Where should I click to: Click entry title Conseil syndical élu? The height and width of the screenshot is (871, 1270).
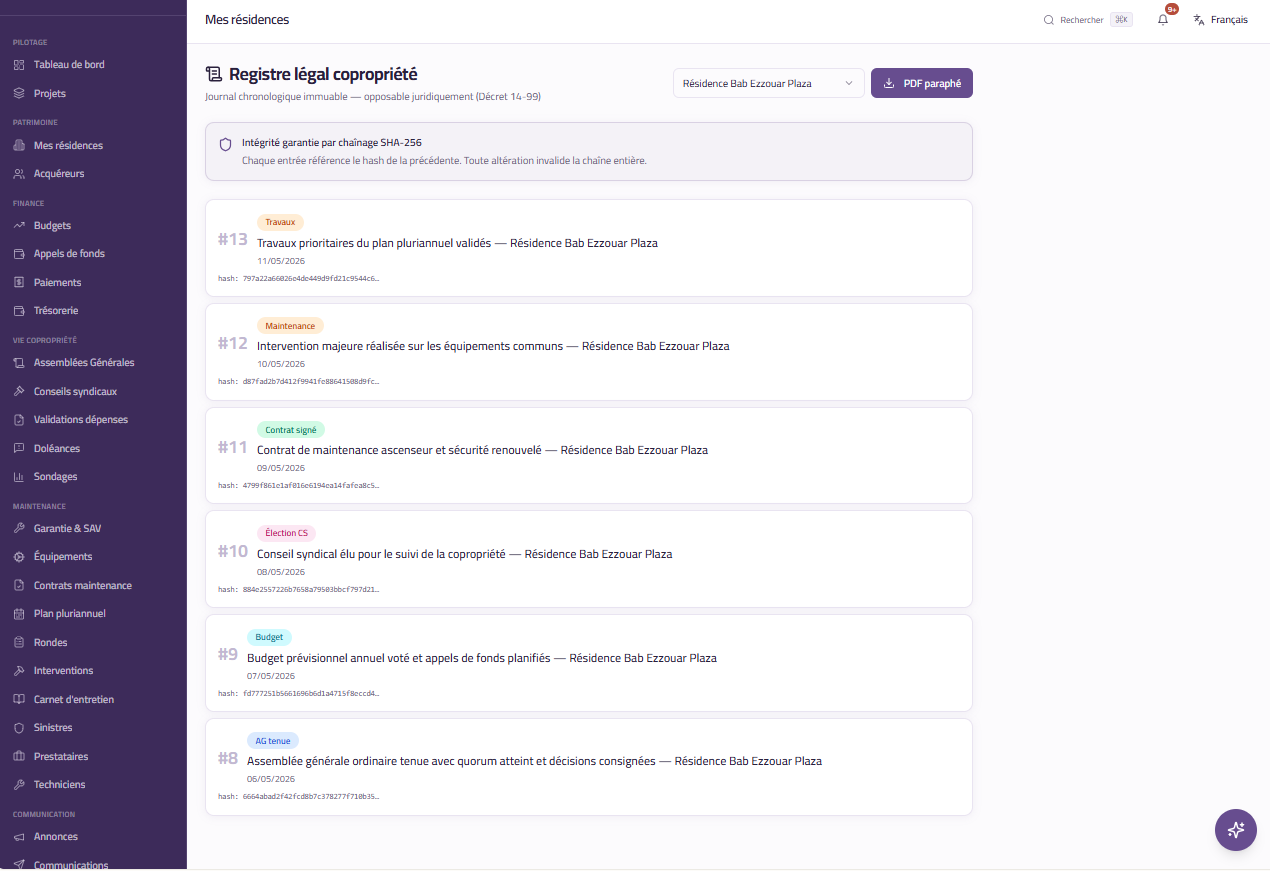point(465,554)
